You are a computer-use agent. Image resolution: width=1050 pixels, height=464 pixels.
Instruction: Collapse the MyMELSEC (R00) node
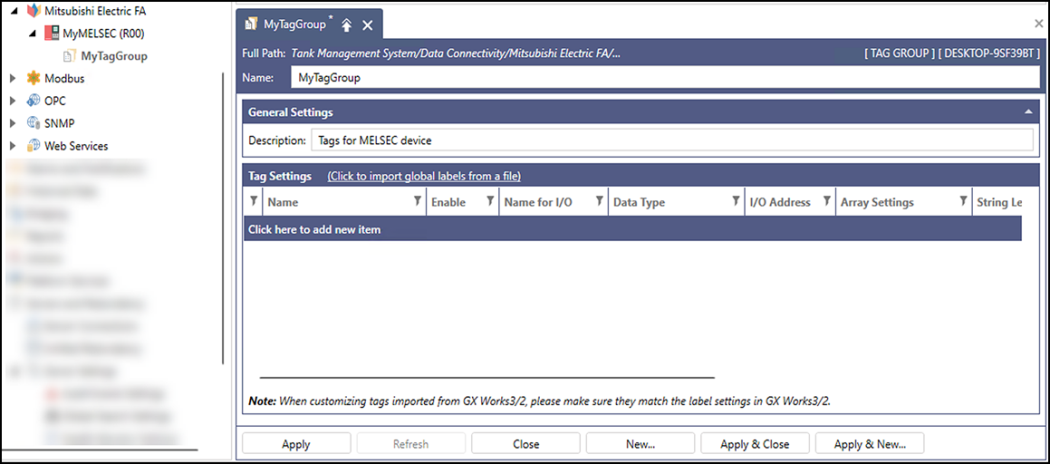point(32,33)
